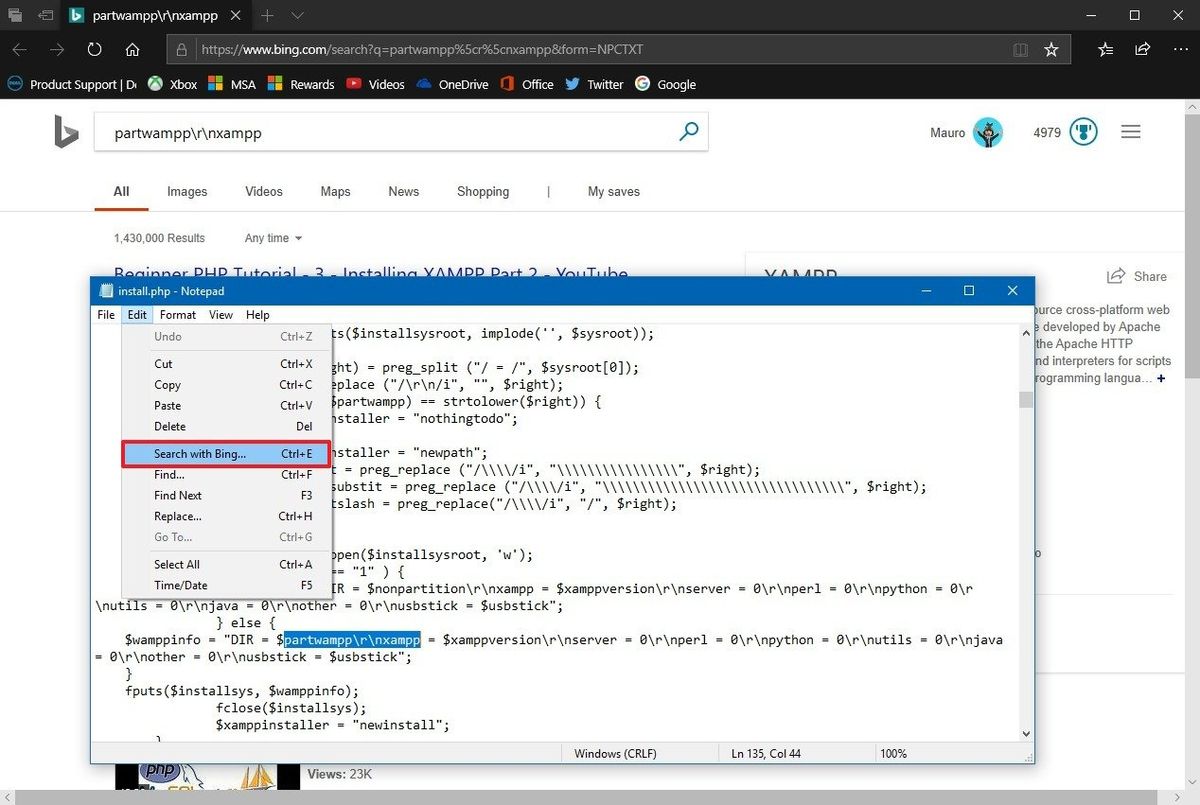
Task: Open the Any time results filter
Action: tap(271, 238)
